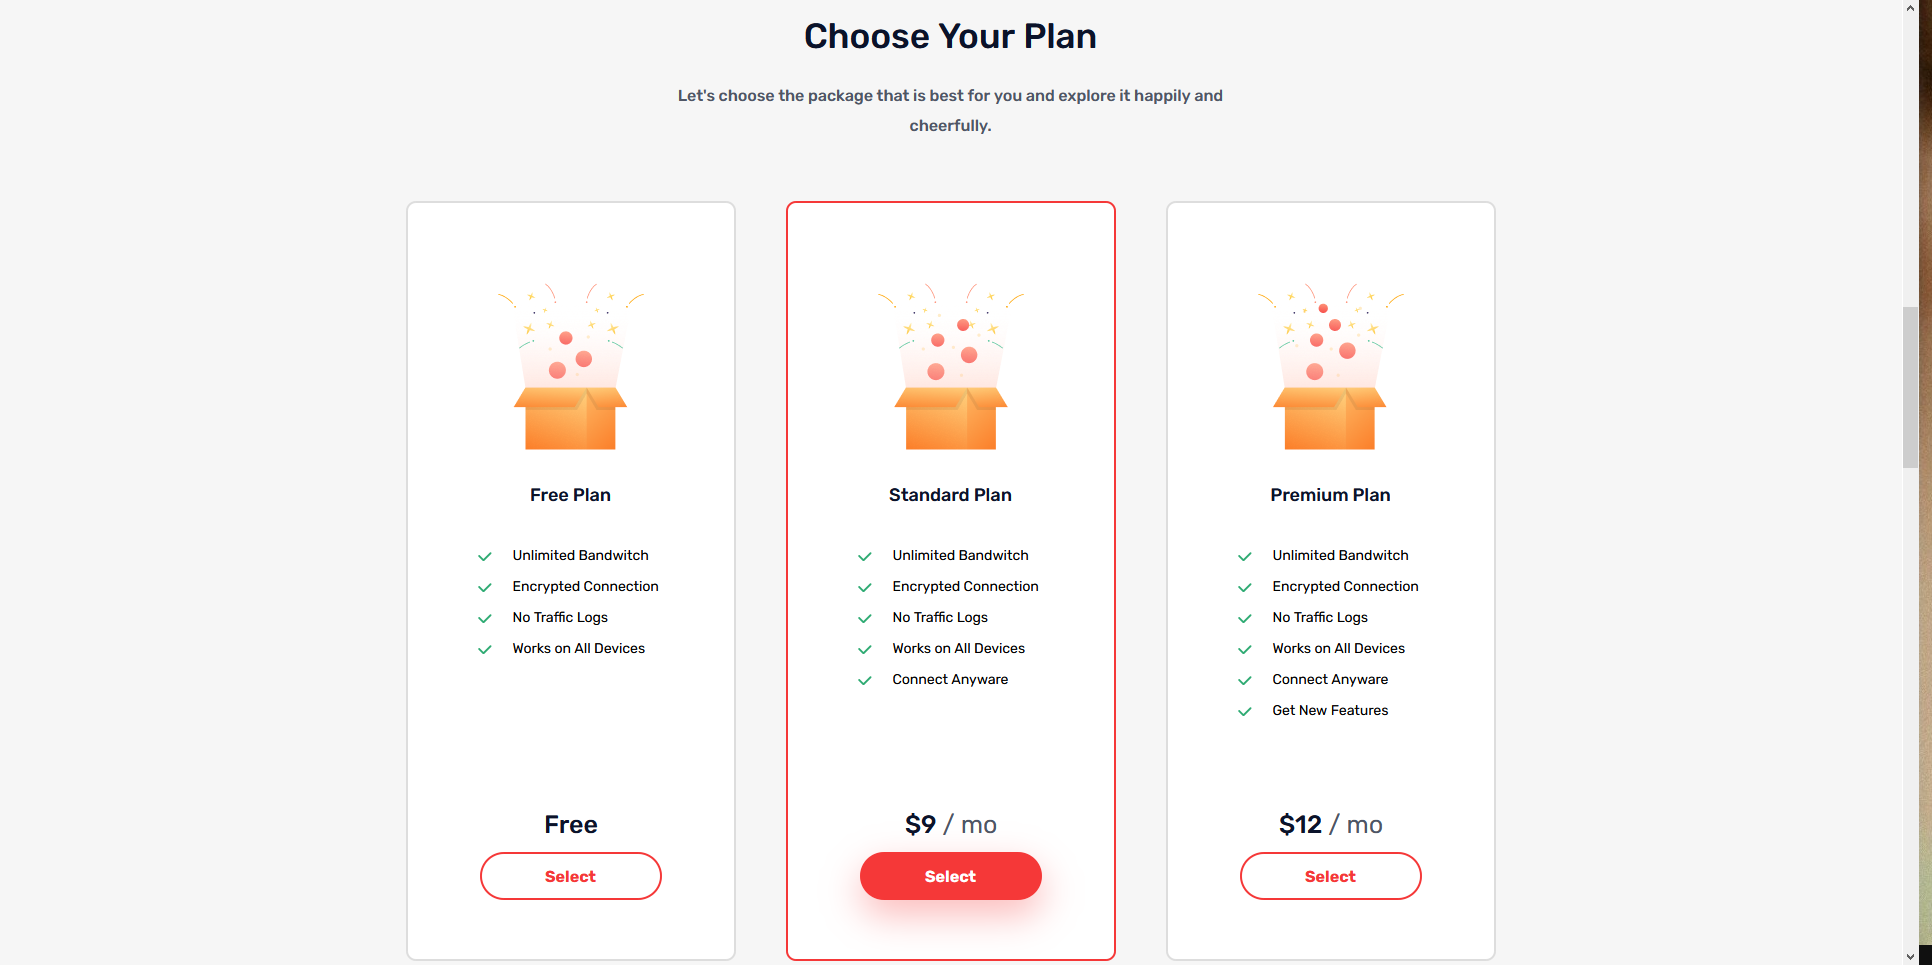Click the page scrollbar up arrow
Viewport: 1932px width, 965px height.
click(x=1911, y=8)
